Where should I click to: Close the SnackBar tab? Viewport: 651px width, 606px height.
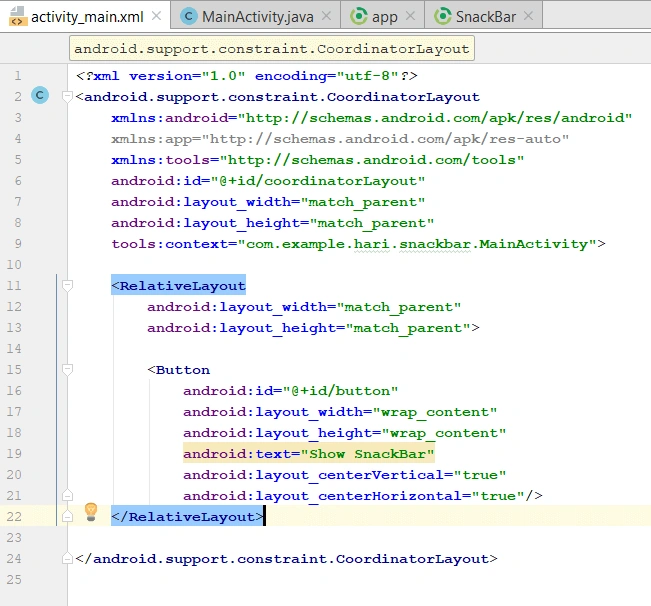click(528, 16)
